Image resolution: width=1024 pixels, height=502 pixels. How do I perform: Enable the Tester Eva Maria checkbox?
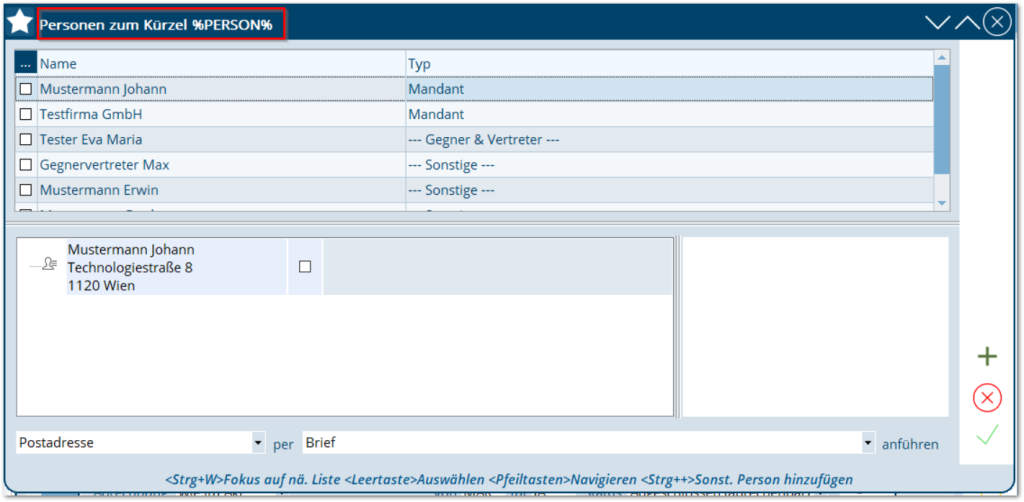[x=26, y=140]
